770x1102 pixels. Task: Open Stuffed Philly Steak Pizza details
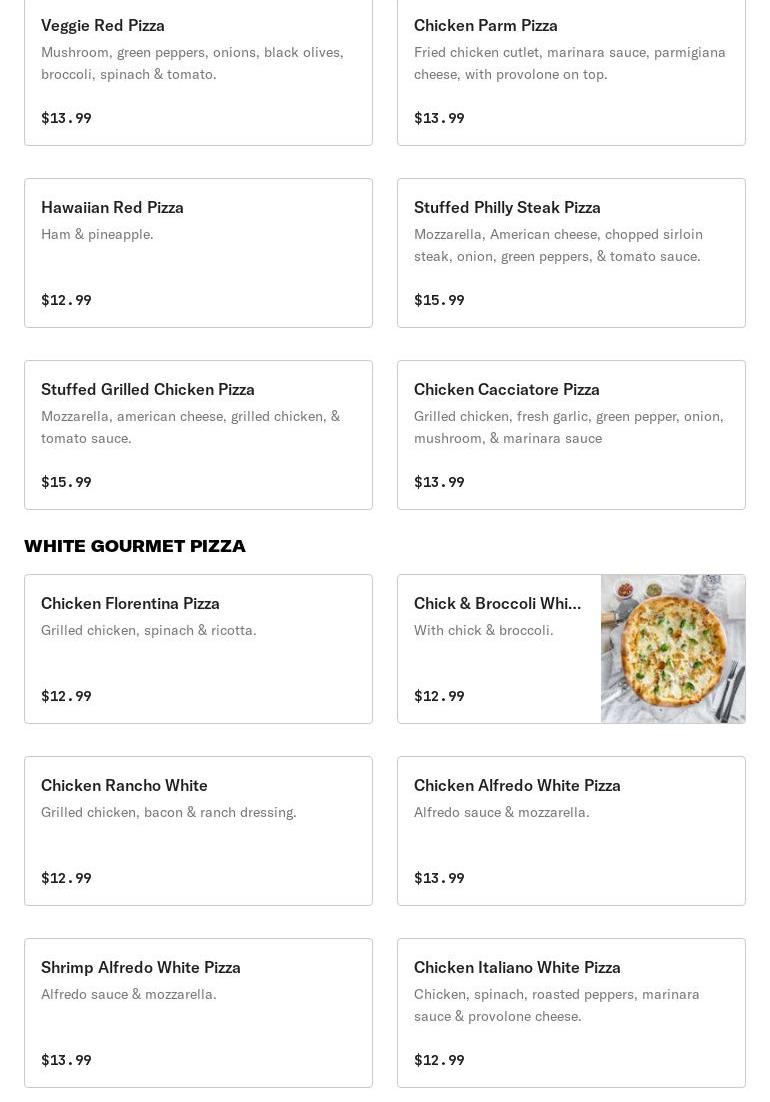pos(571,252)
